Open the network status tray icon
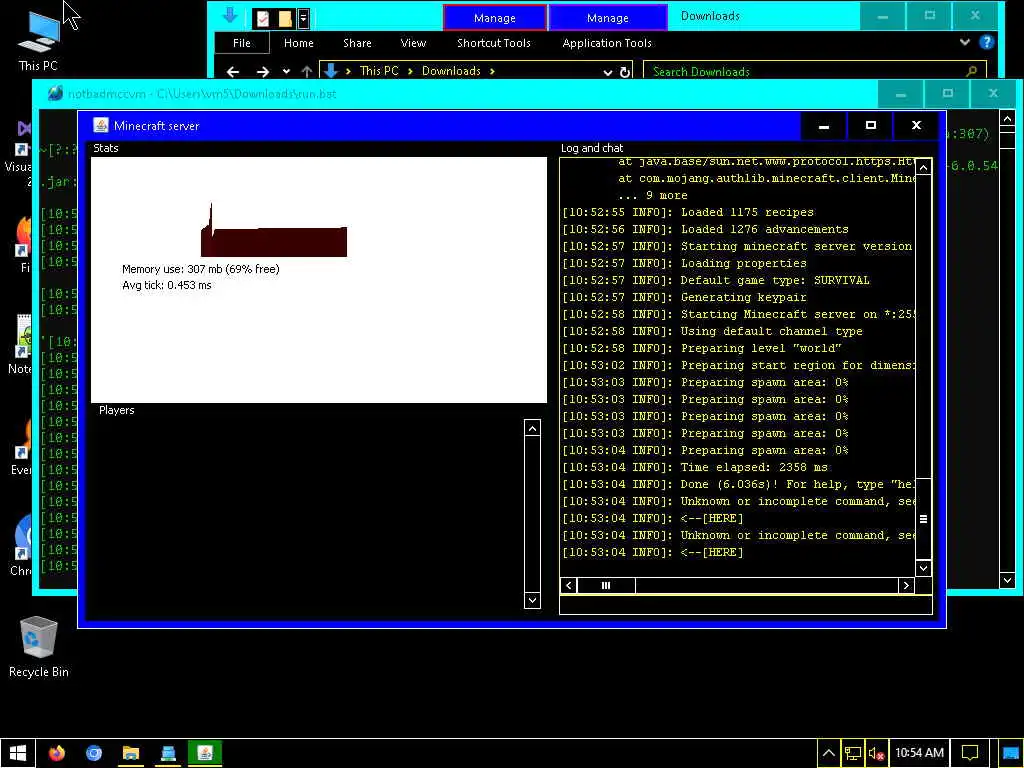 pos(852,753)
